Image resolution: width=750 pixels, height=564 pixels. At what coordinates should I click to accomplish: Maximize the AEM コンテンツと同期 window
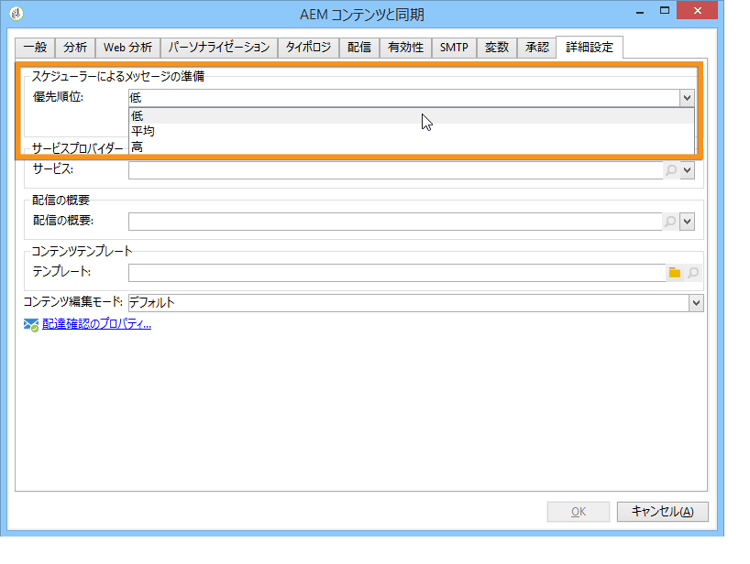664,11
